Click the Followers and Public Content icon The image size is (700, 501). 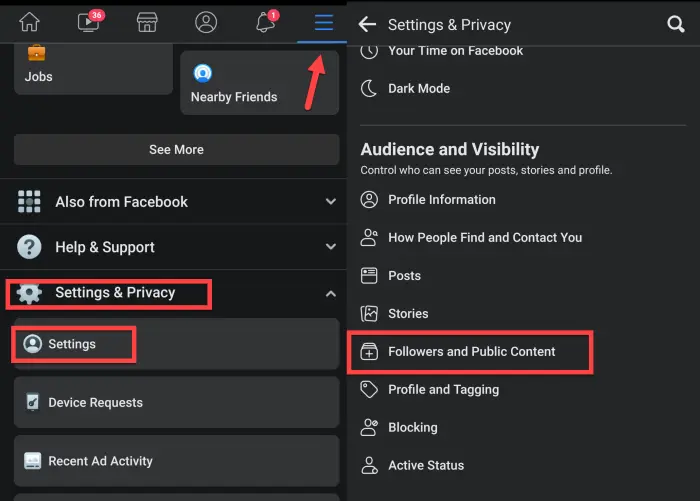point(369,352)
